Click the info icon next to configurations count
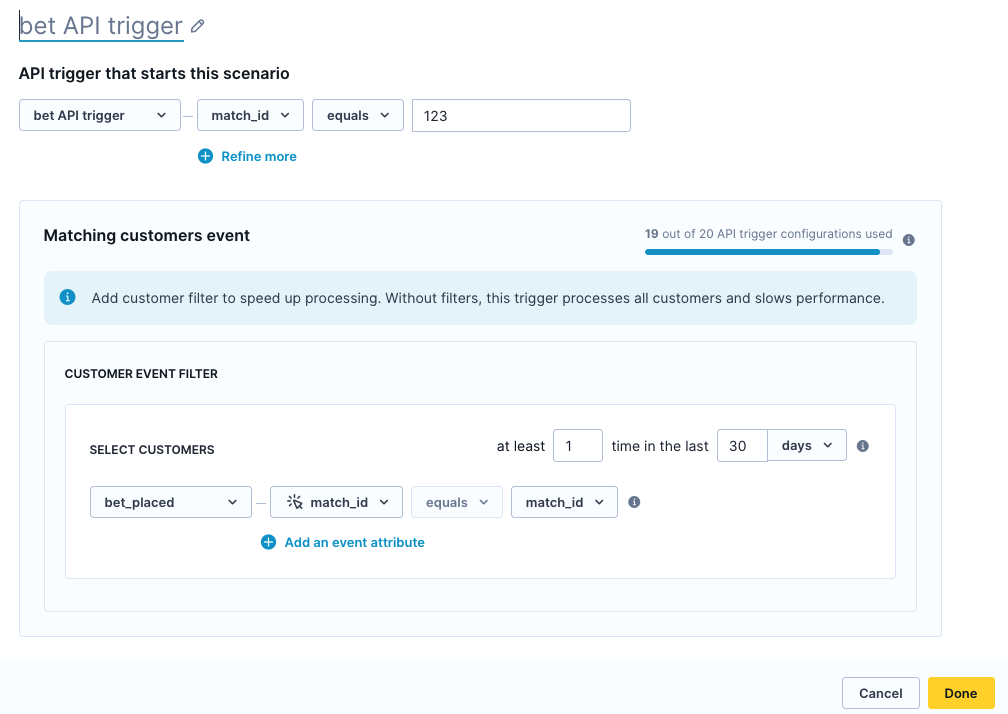 (x=908, y=239)
